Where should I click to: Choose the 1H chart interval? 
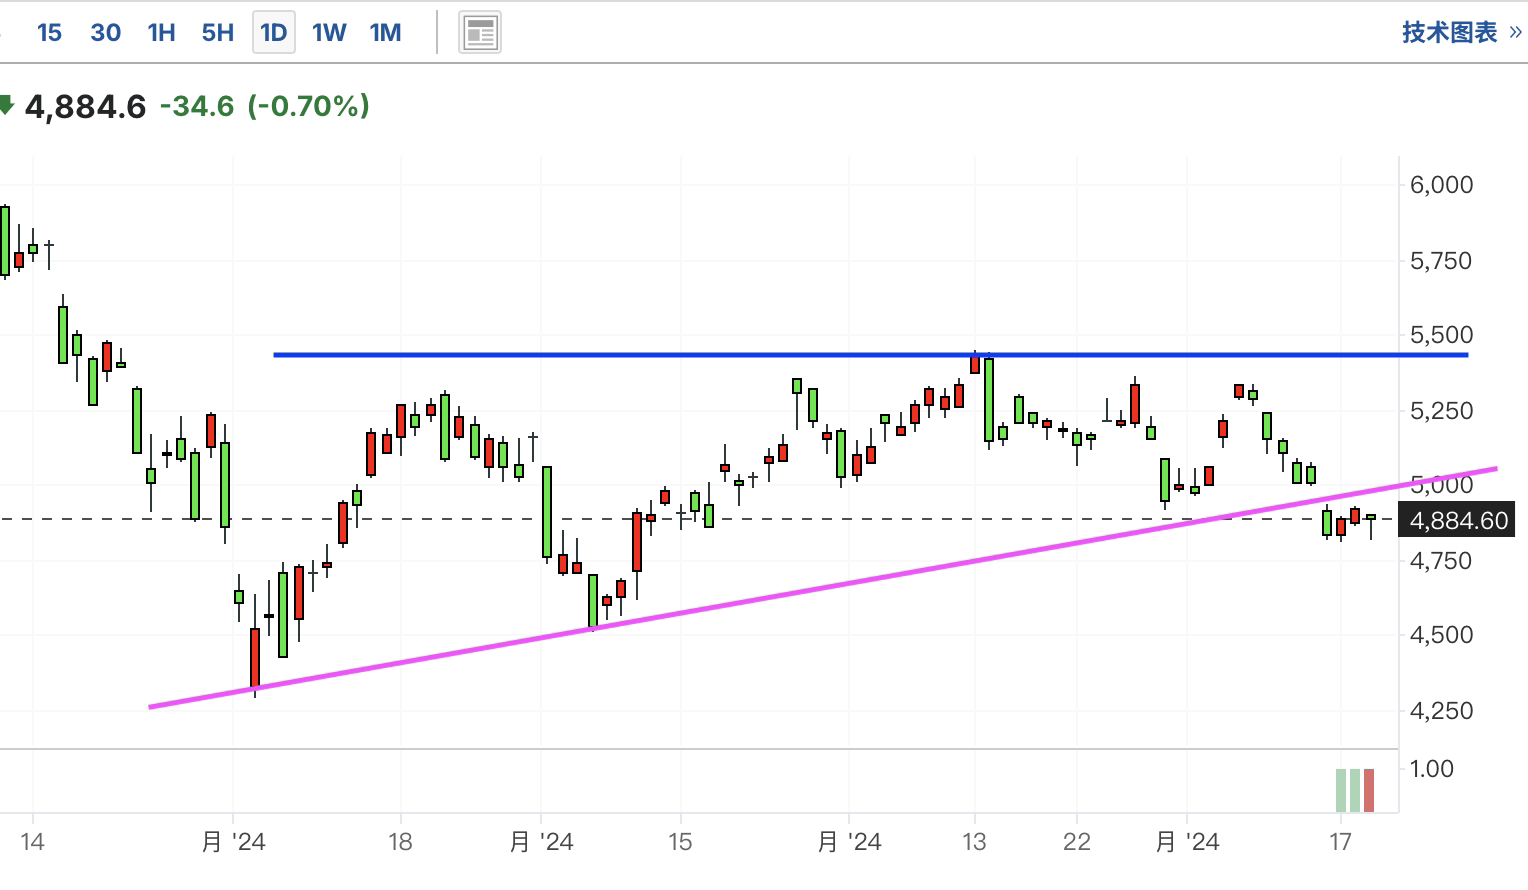pos(161,33)
